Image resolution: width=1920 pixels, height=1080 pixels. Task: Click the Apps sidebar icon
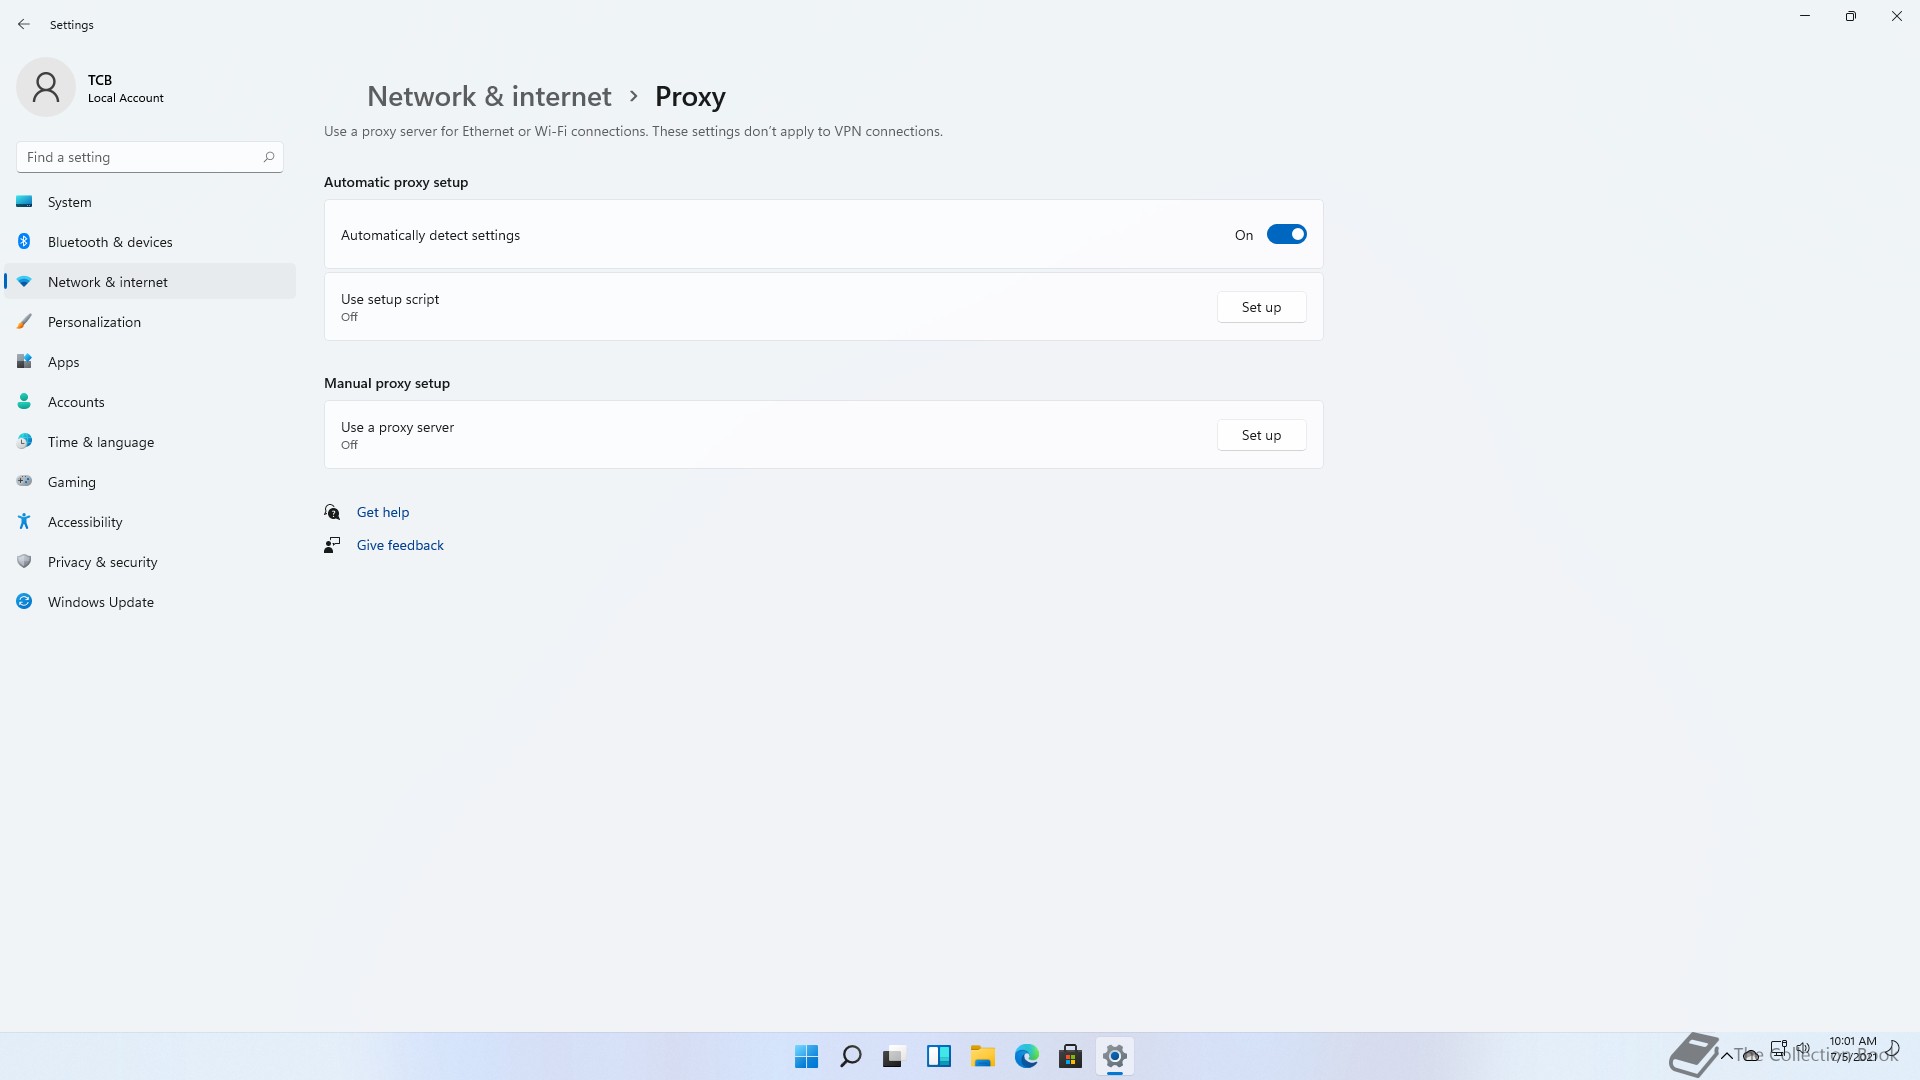24,362
